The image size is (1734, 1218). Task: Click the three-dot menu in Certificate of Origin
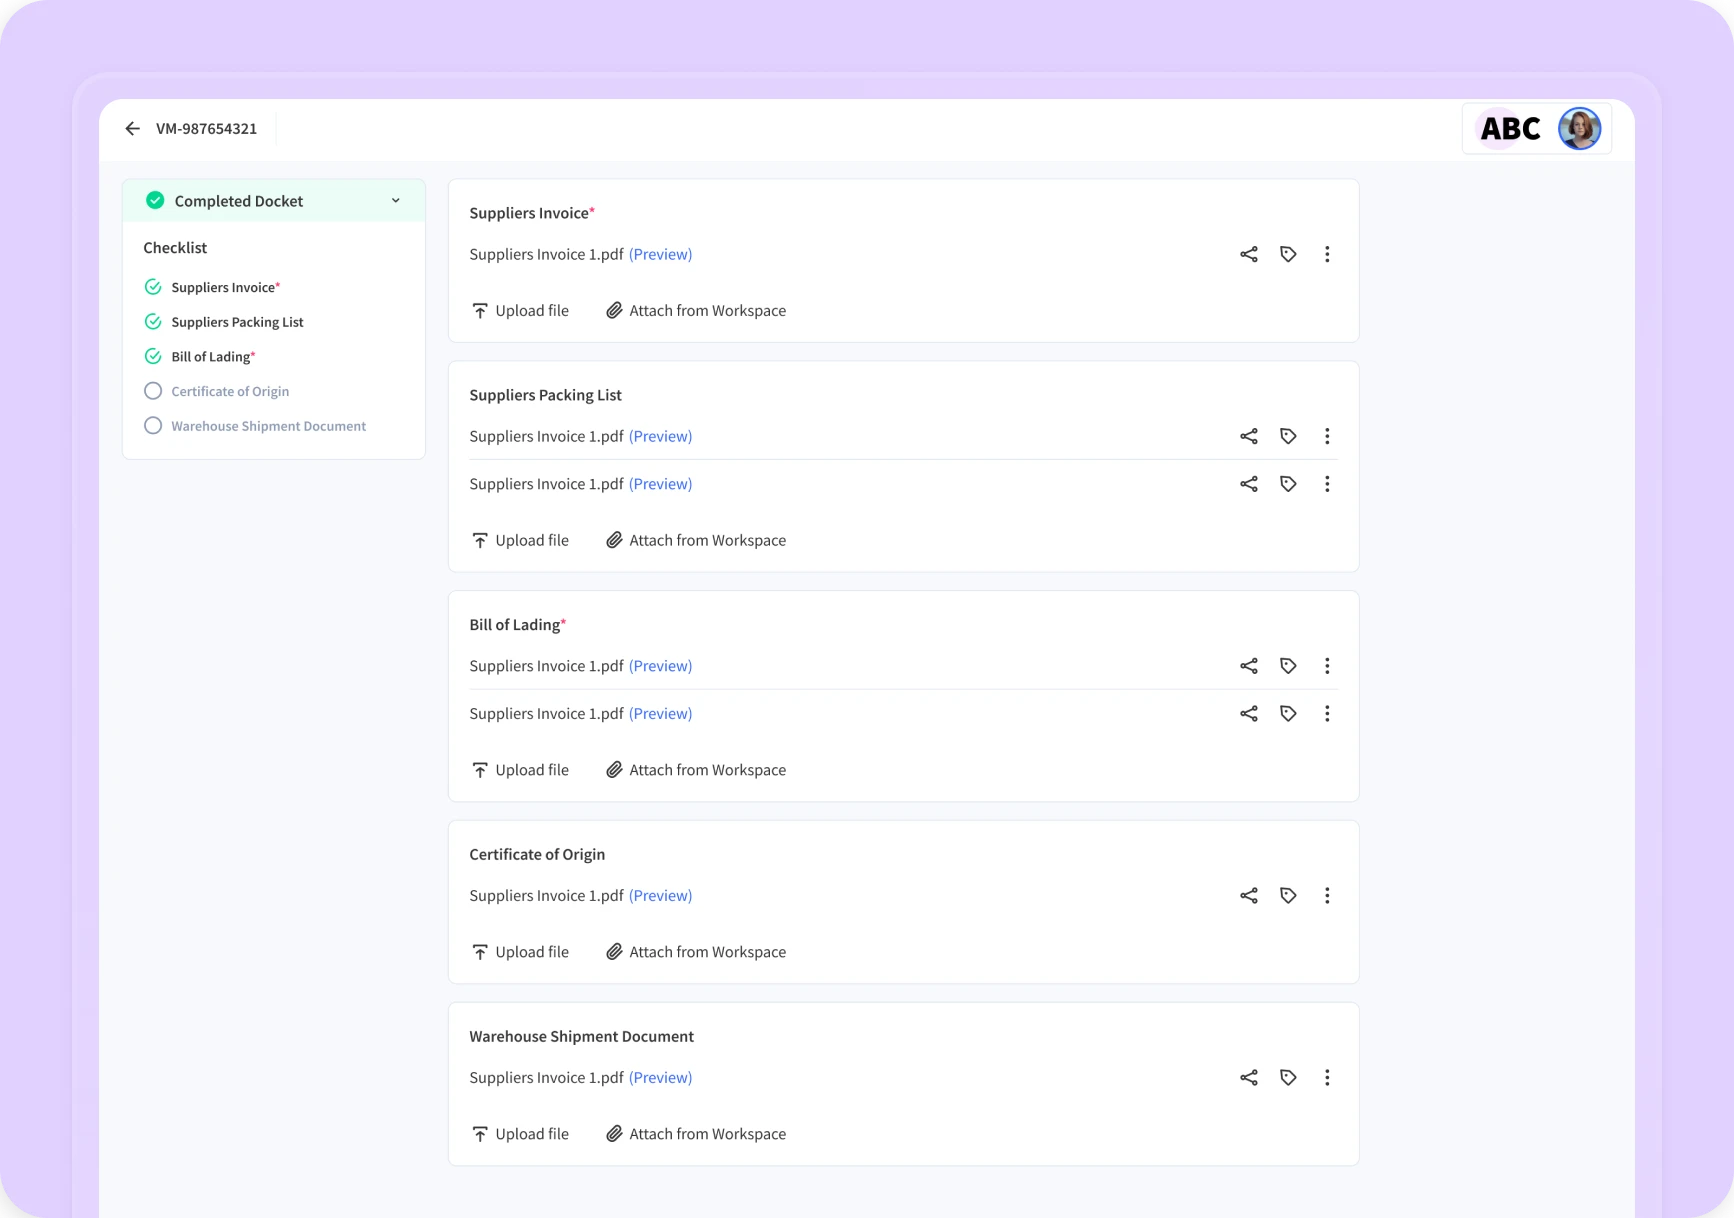[1327, 895]
